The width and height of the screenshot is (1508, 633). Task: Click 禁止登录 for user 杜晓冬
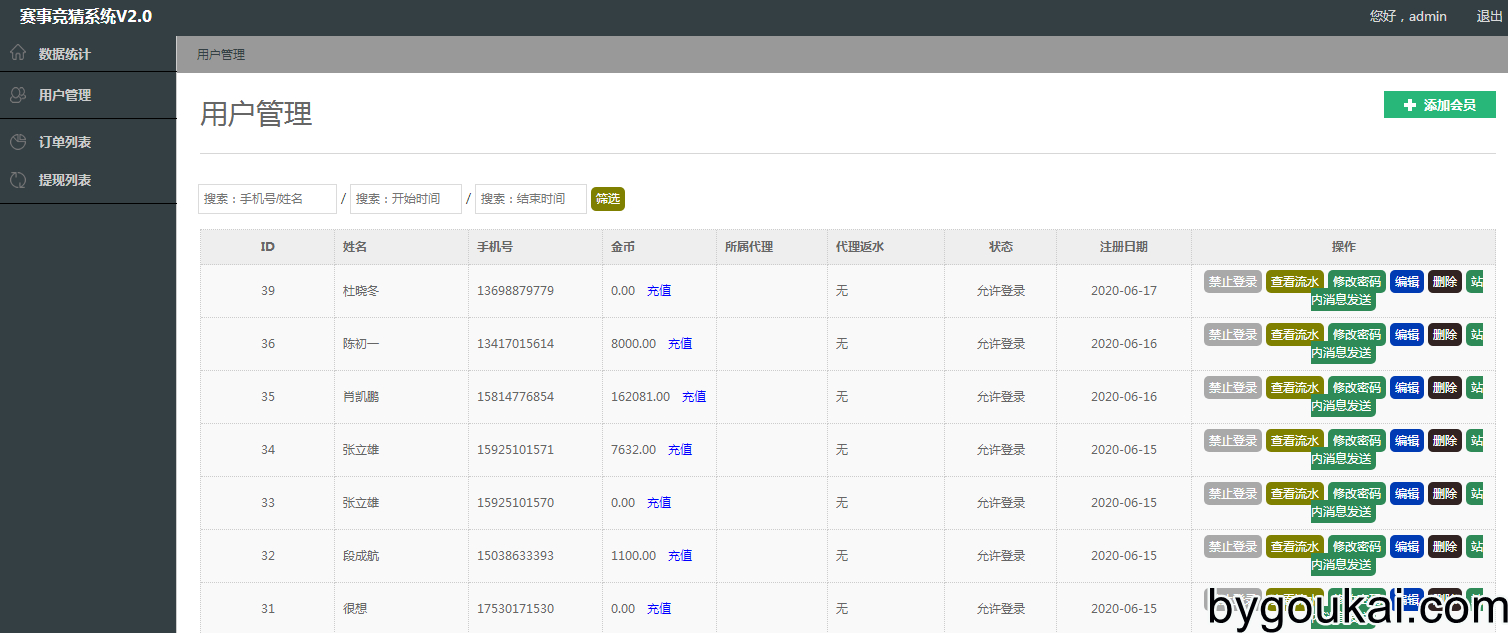[x=1233, y=282]
